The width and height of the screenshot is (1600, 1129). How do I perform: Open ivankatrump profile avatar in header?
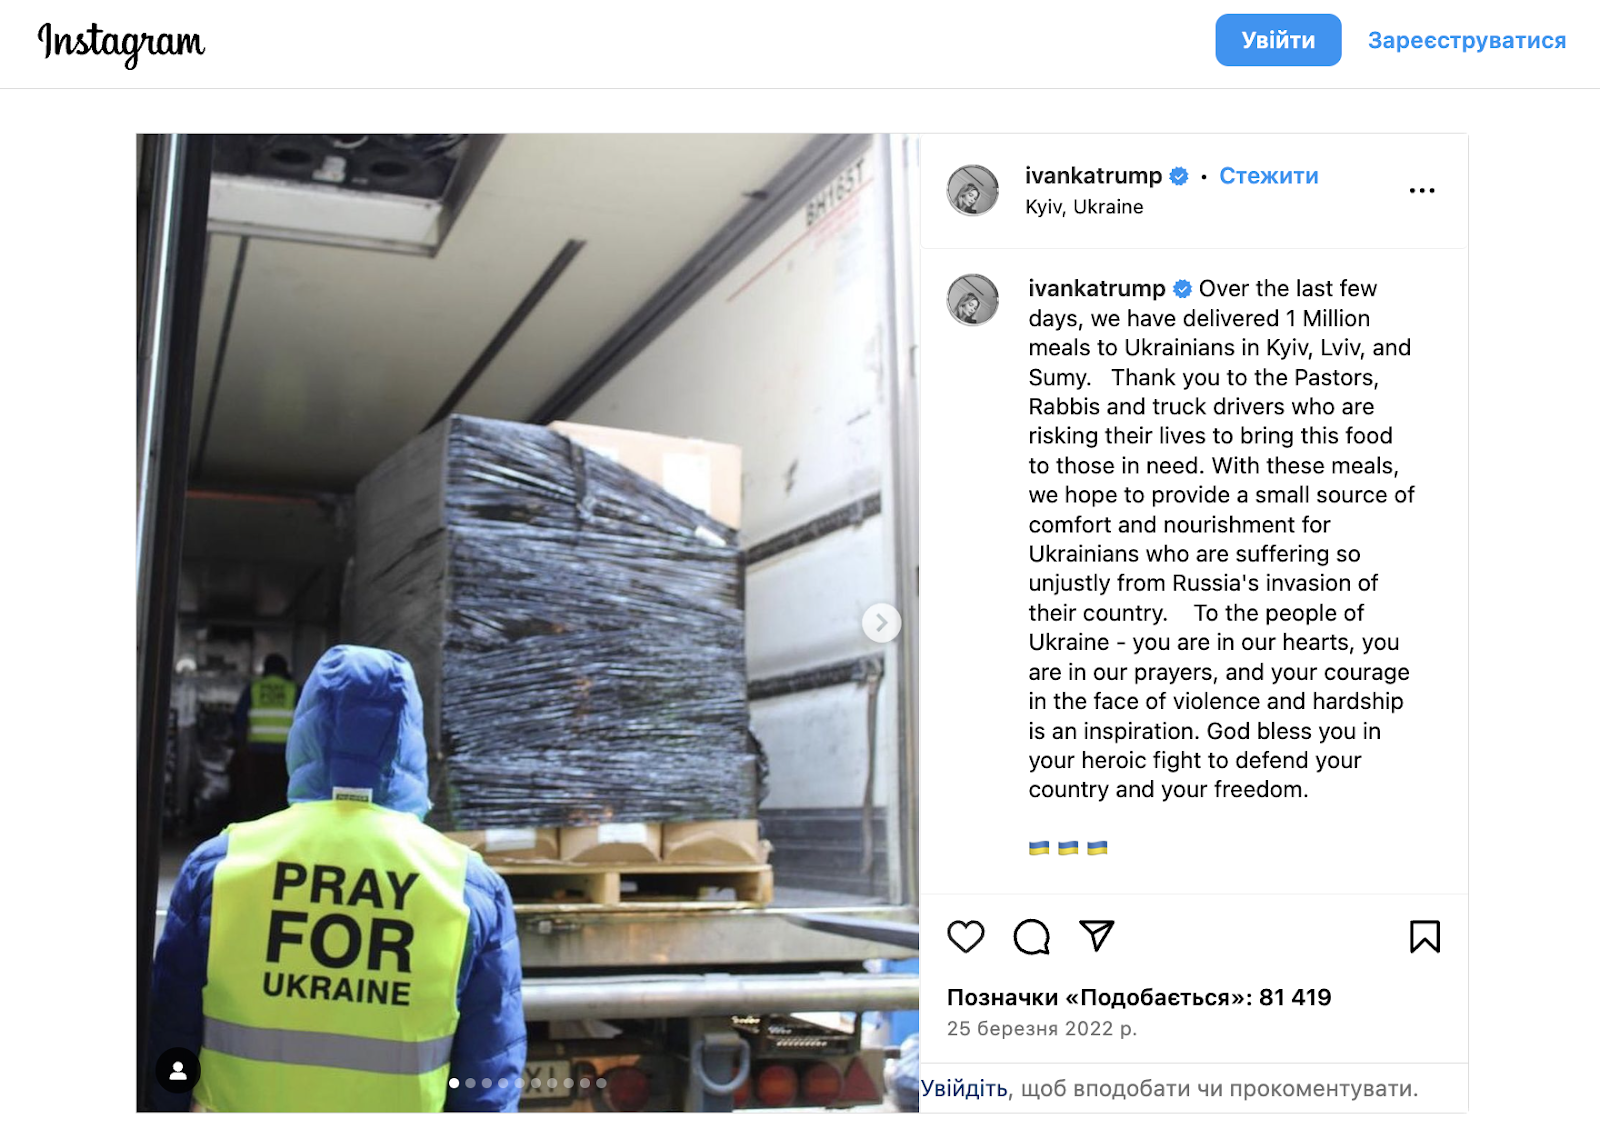(973, 190)
